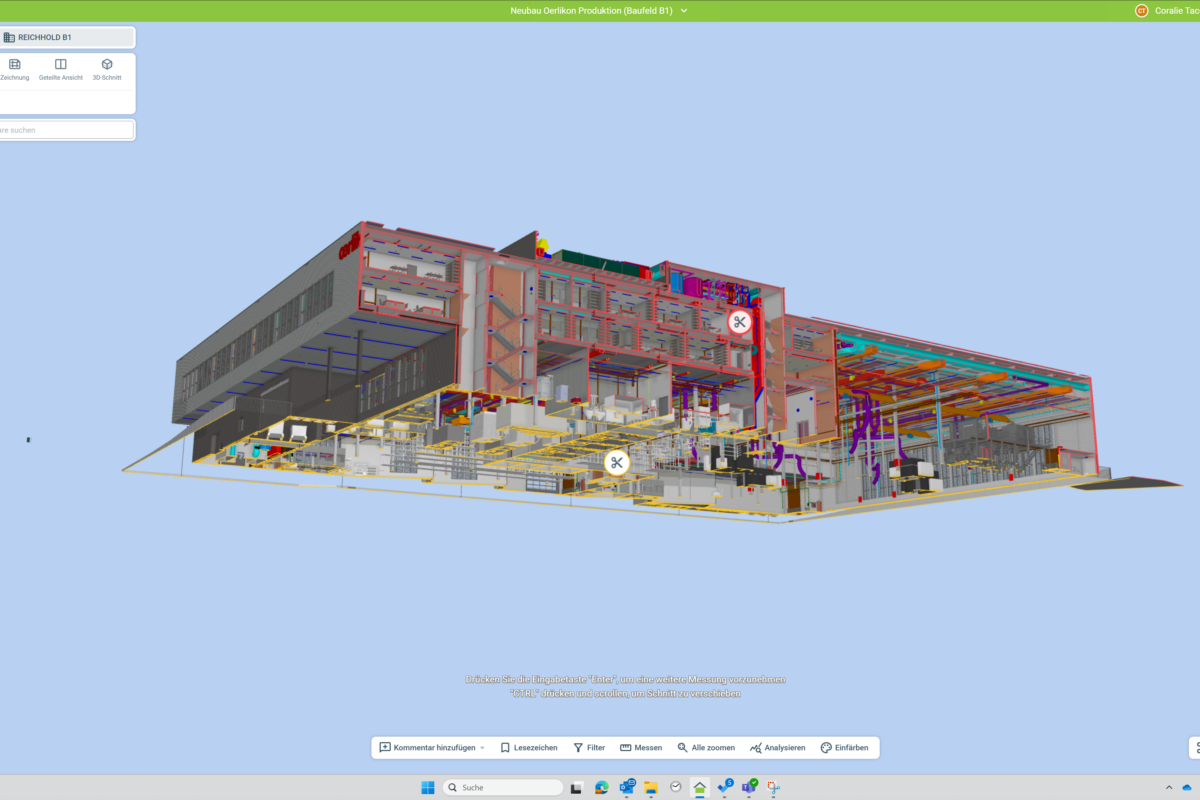Open the Zeichnung view mode
The image size is (1200, 800).
(x=14, y=69)
